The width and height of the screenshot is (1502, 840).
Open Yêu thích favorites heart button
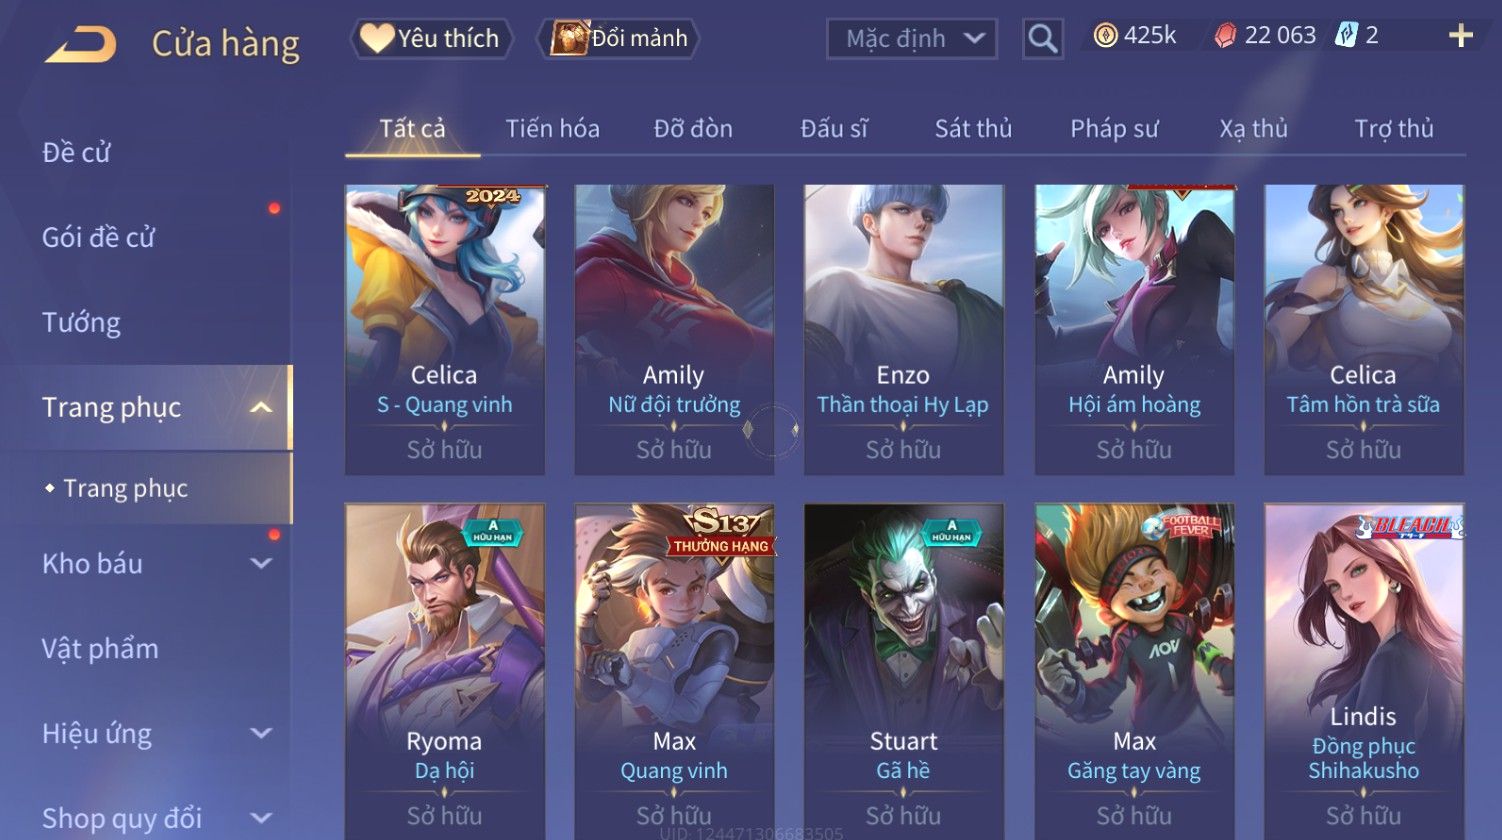click(x=431, y=39)
